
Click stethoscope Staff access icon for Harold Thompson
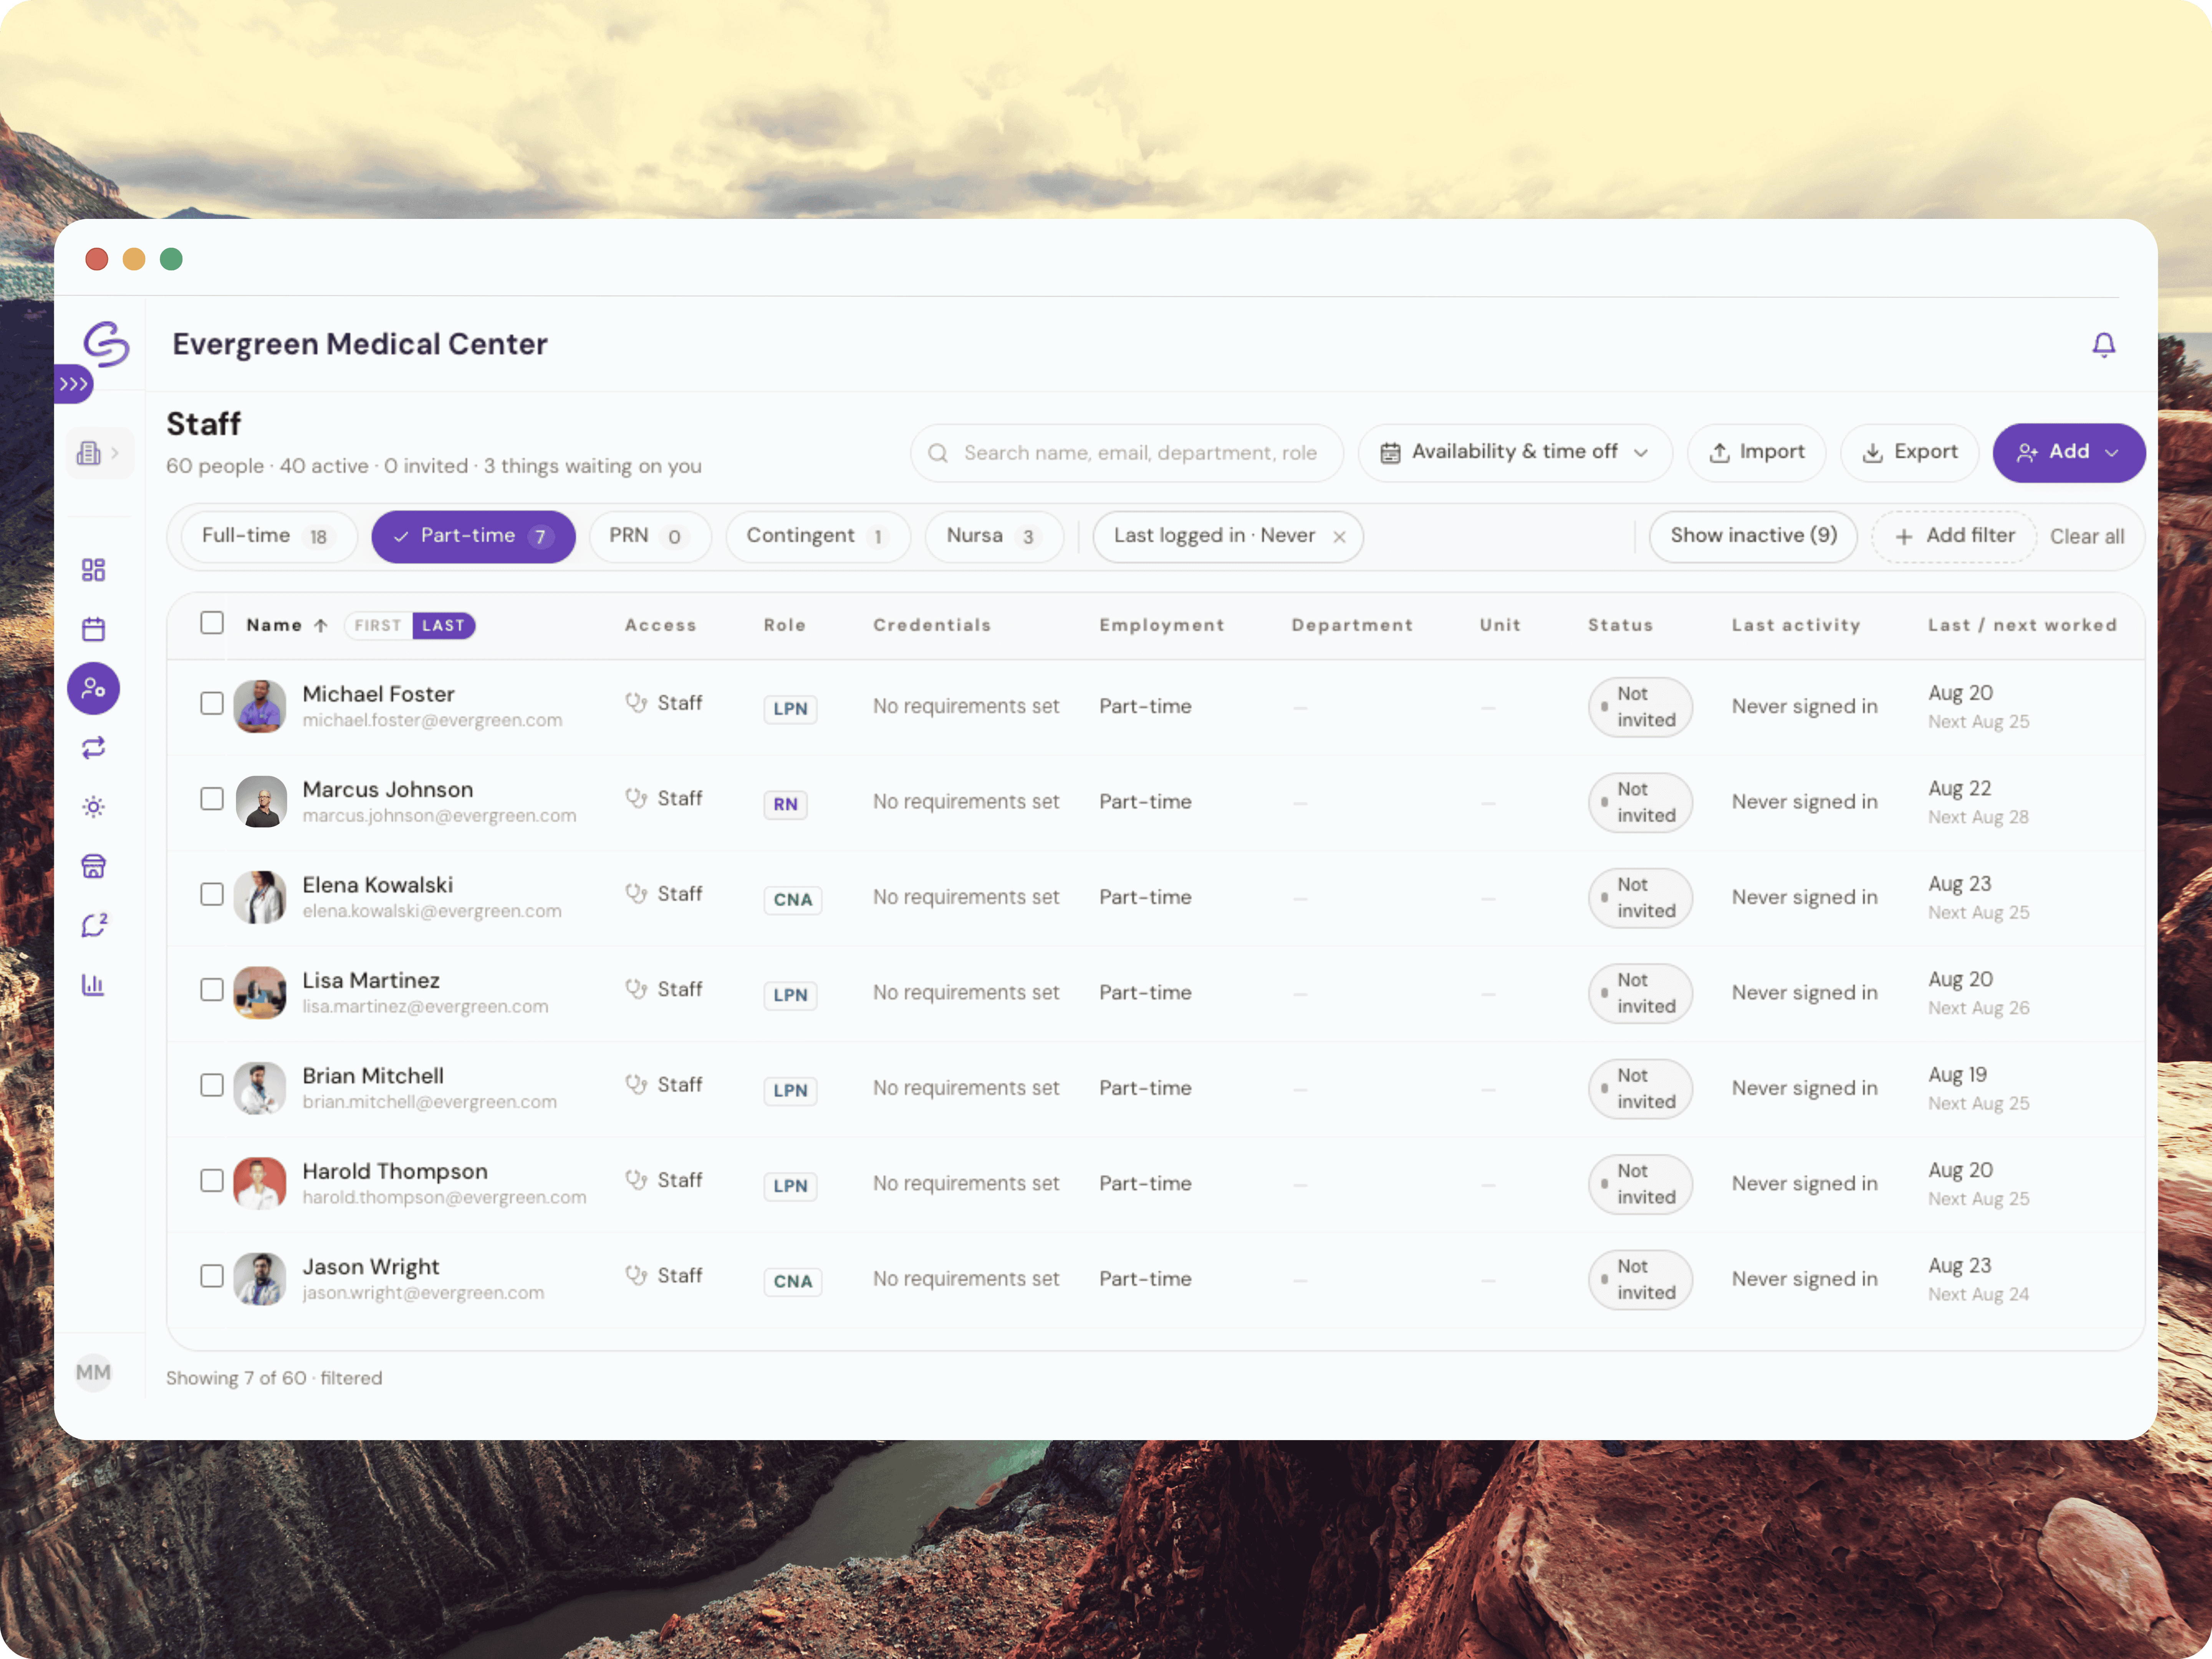[636, 1180]
